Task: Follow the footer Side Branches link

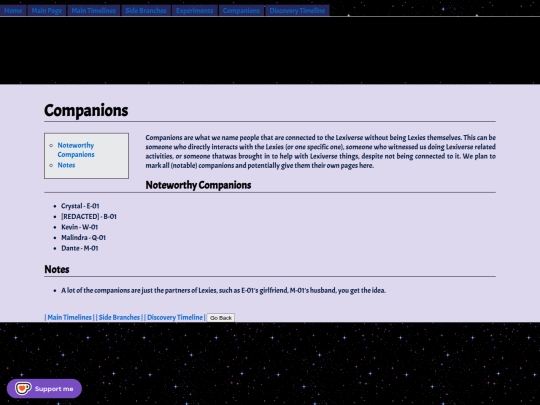Action: click(x=119, y=317)
